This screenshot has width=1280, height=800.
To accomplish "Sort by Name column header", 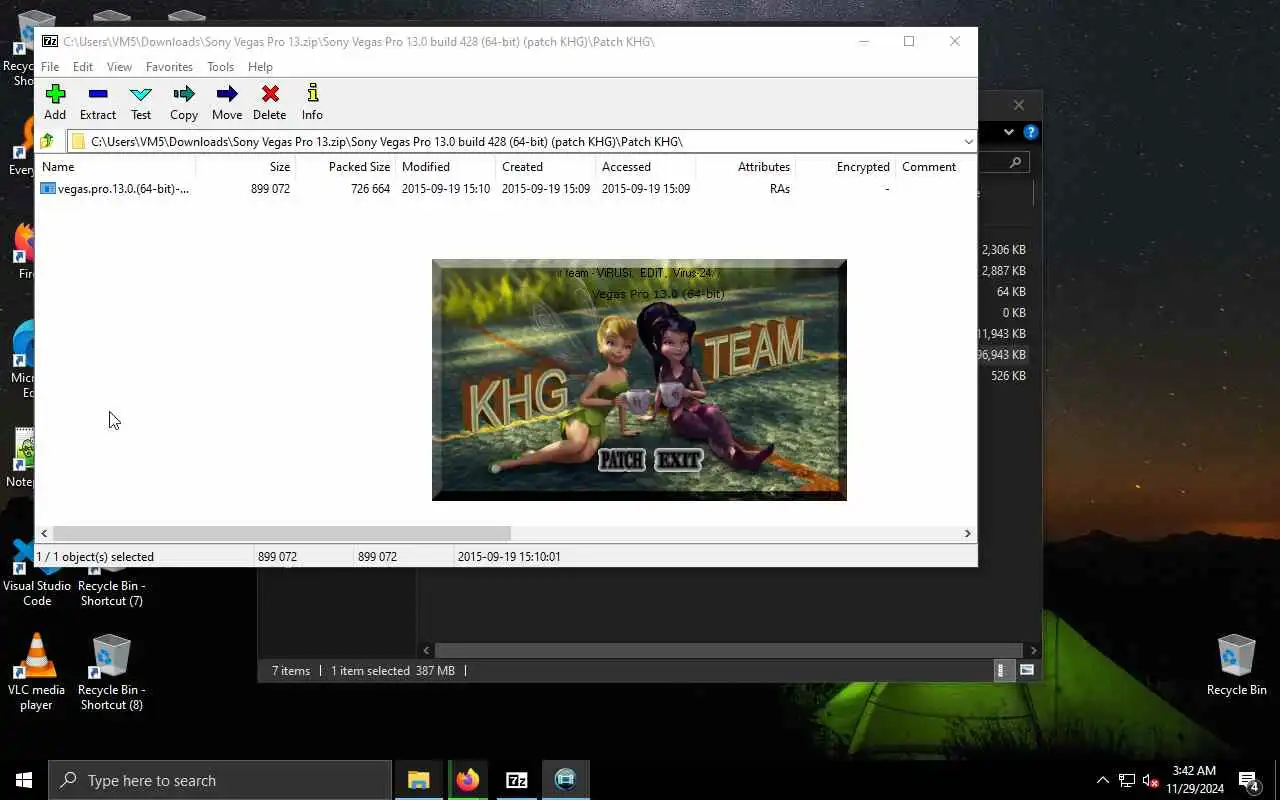I will tap(115, 167).
